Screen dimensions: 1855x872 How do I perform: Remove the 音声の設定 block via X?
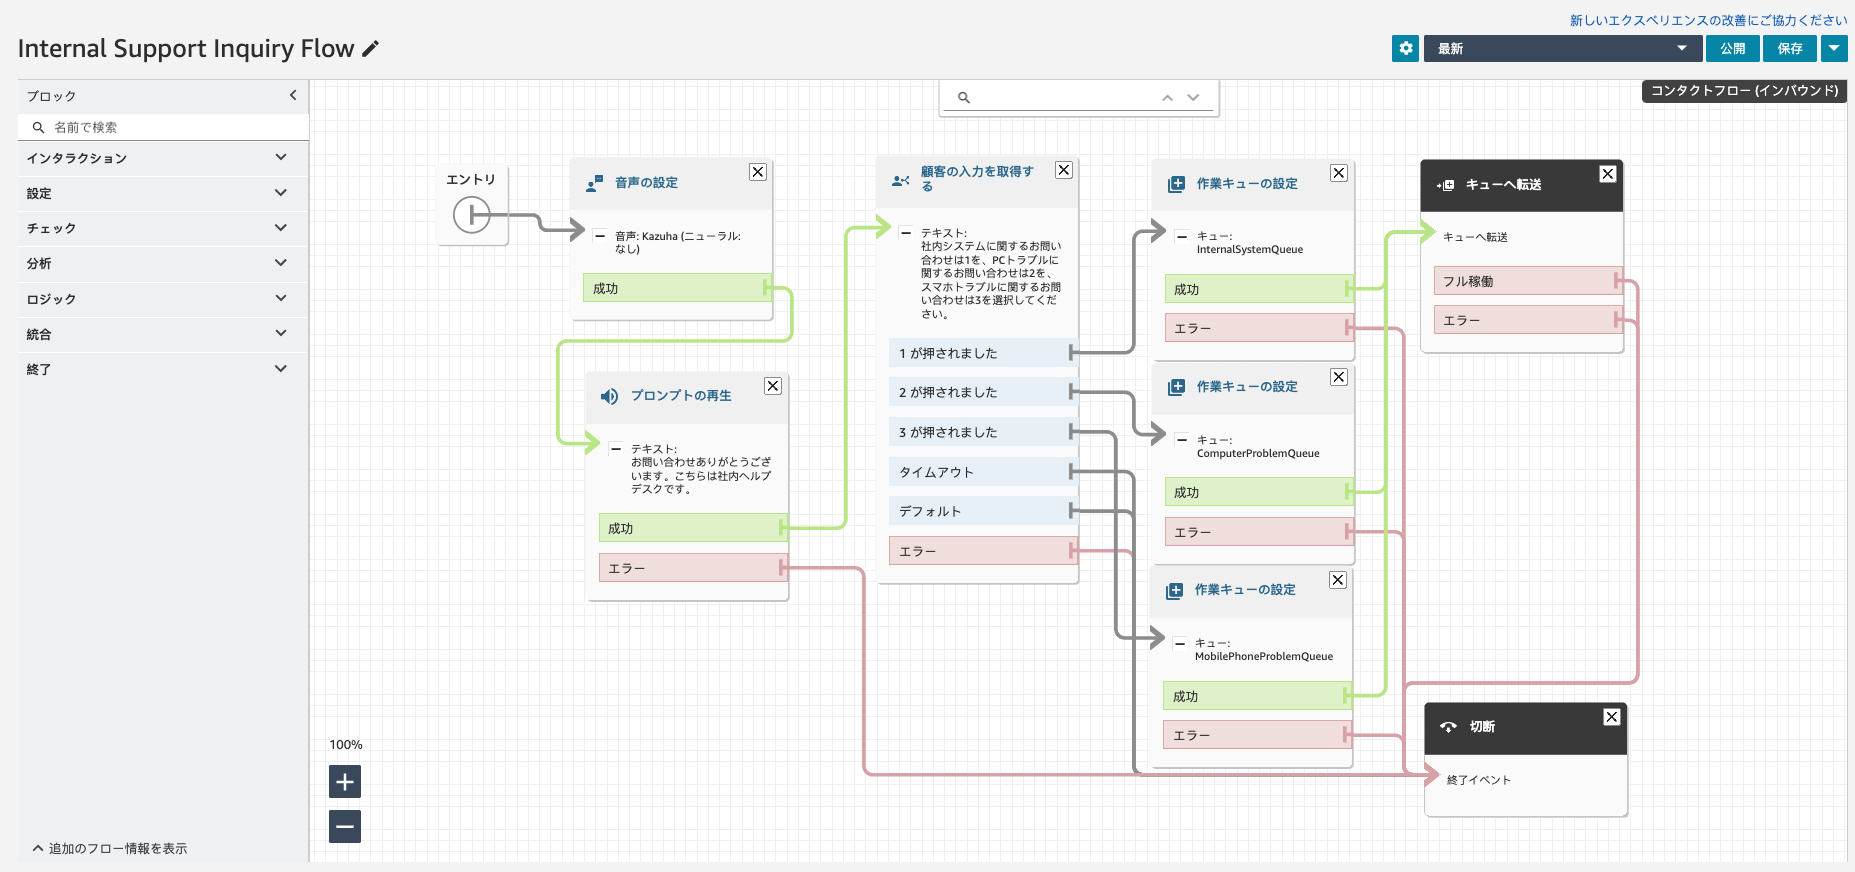[x=758, y=172]
